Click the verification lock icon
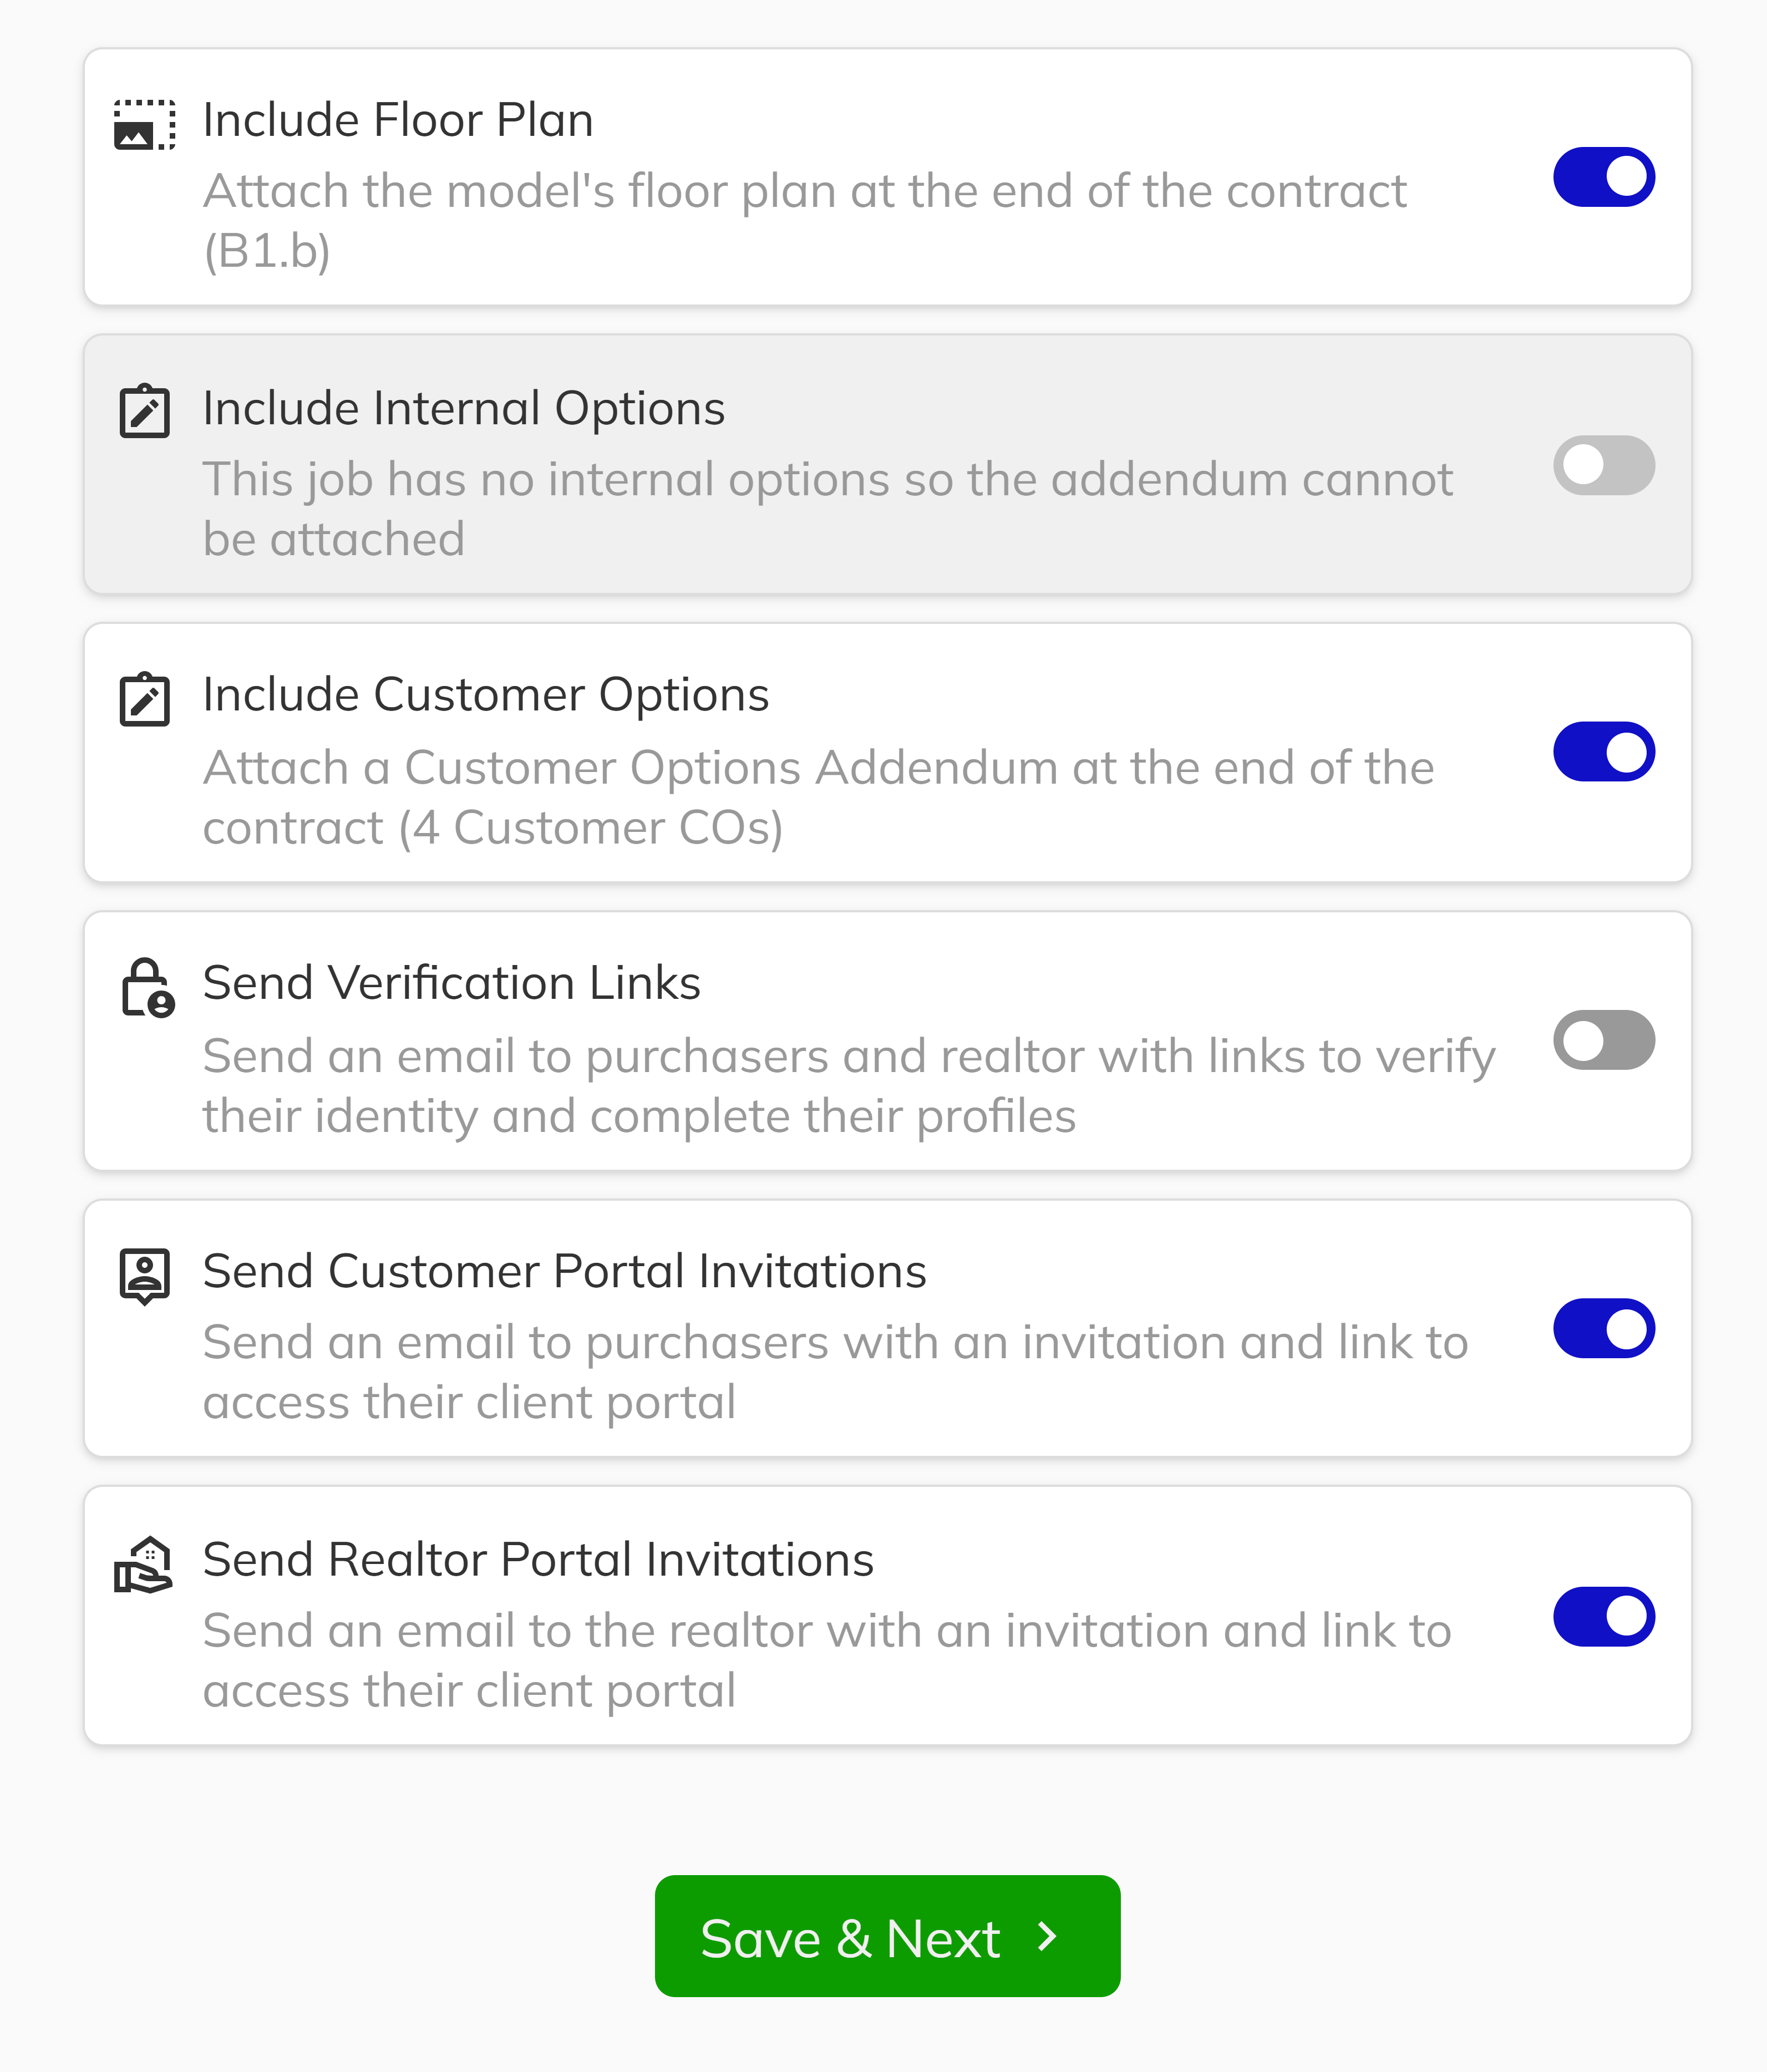The image size is (1767, 2072). (147, 988)
